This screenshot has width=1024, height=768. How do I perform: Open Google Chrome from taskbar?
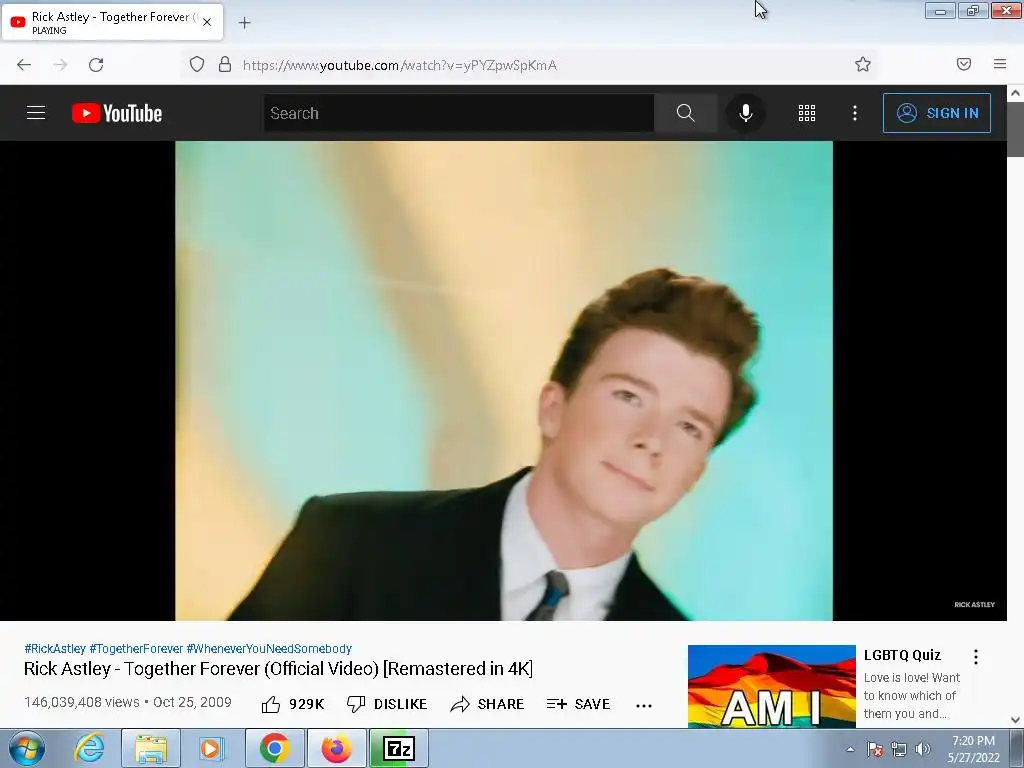[x=275, y=748]
